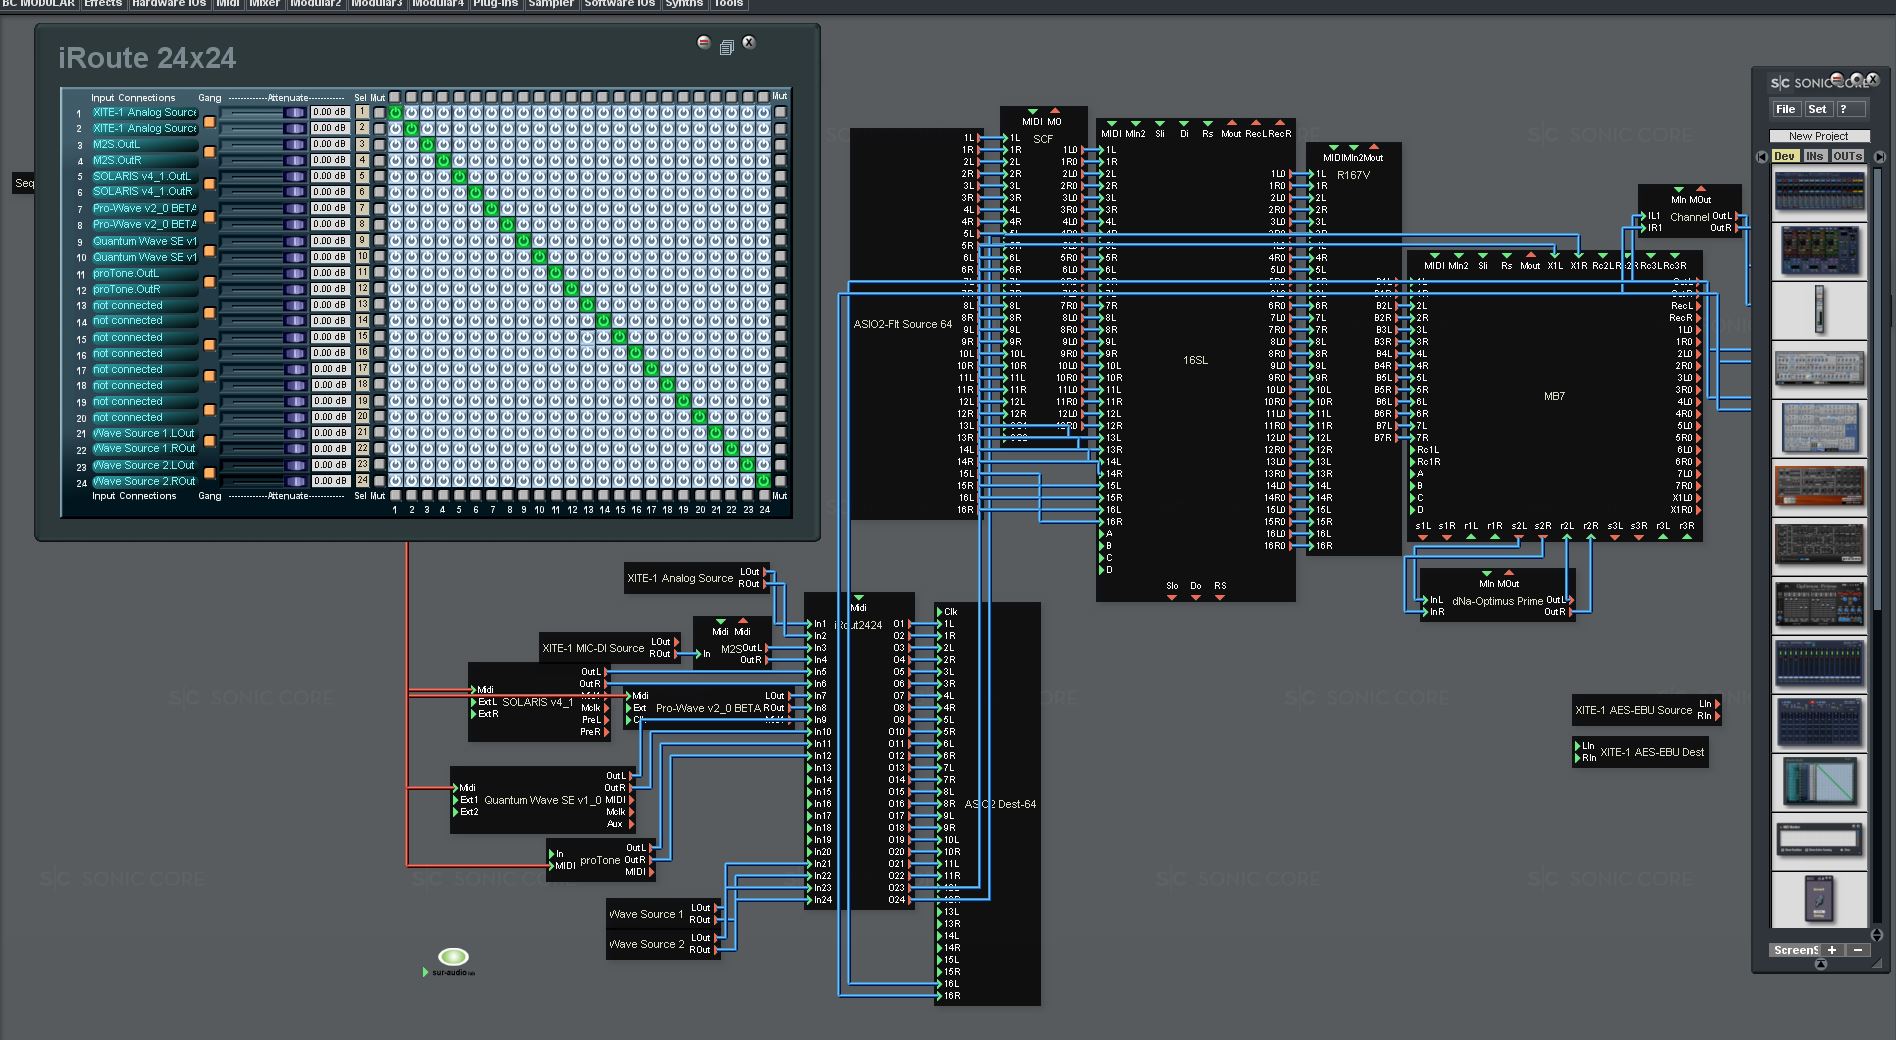This screenshot has width=1896, height=1040.
Task: Toggle Mut checkbox for Pro-Wave row 7
Action: [x=379, y=209]
